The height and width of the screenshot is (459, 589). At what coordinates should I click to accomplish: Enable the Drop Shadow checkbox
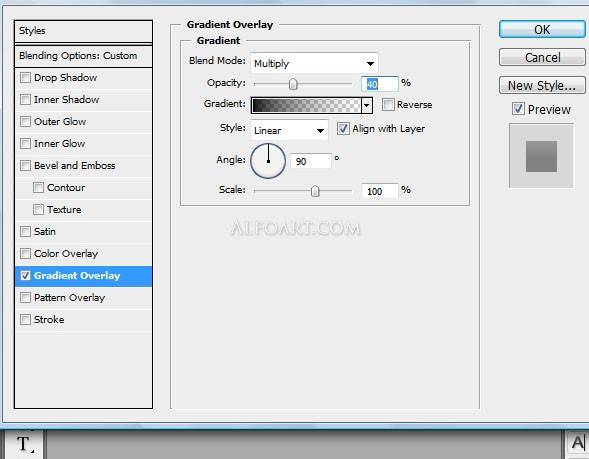25,78
